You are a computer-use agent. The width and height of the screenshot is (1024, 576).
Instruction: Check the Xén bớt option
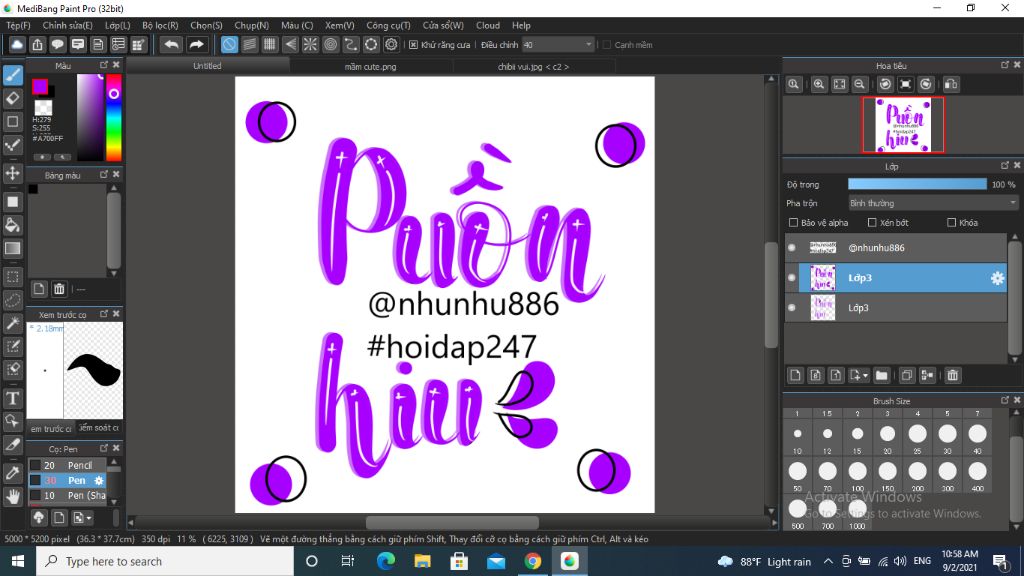click(872, 223)
